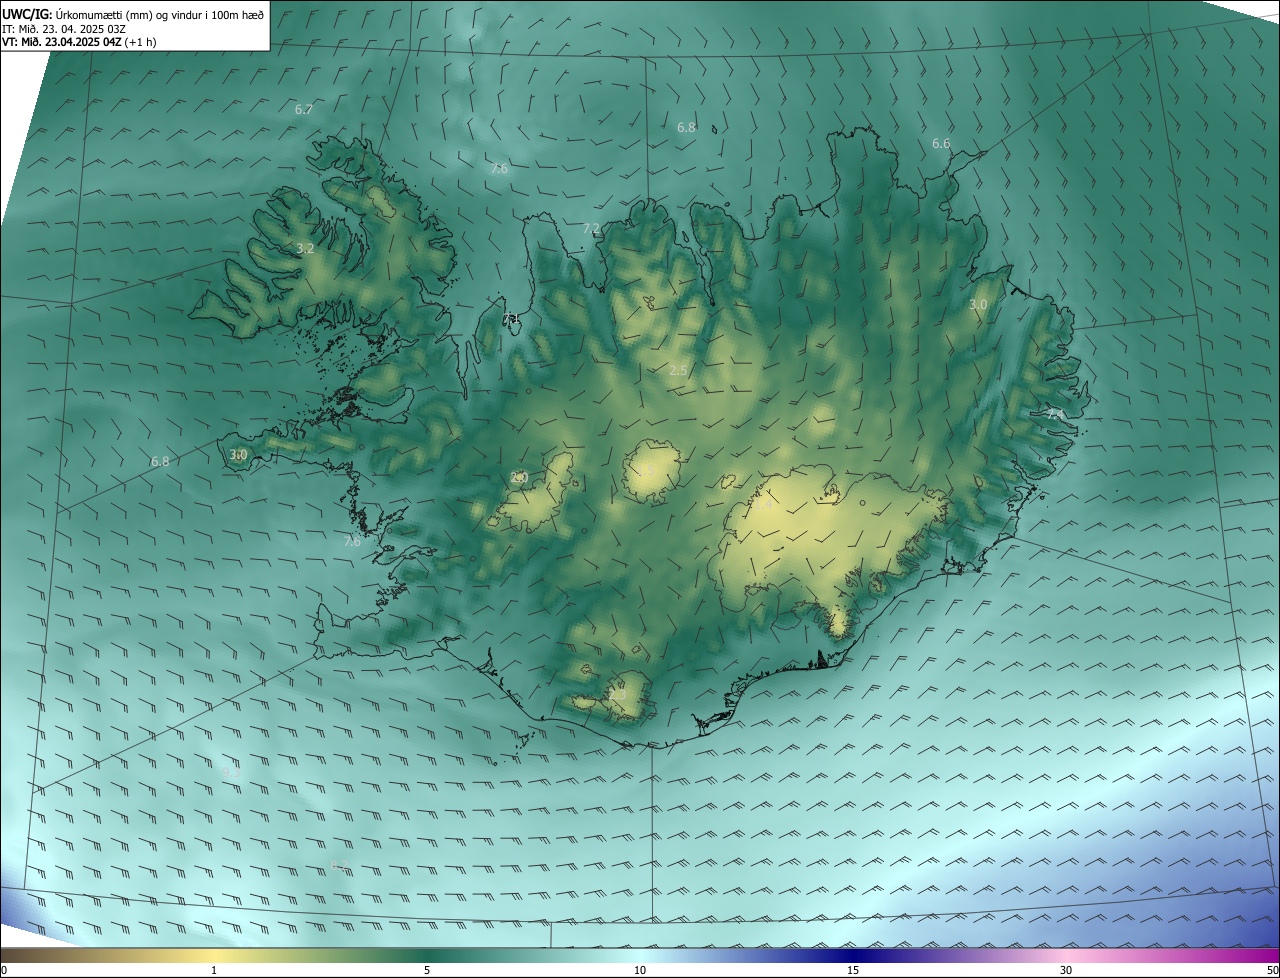Screen dimensions: 1280x978
Task: Select the 9.3 value over the ocean
Action: 231,771
